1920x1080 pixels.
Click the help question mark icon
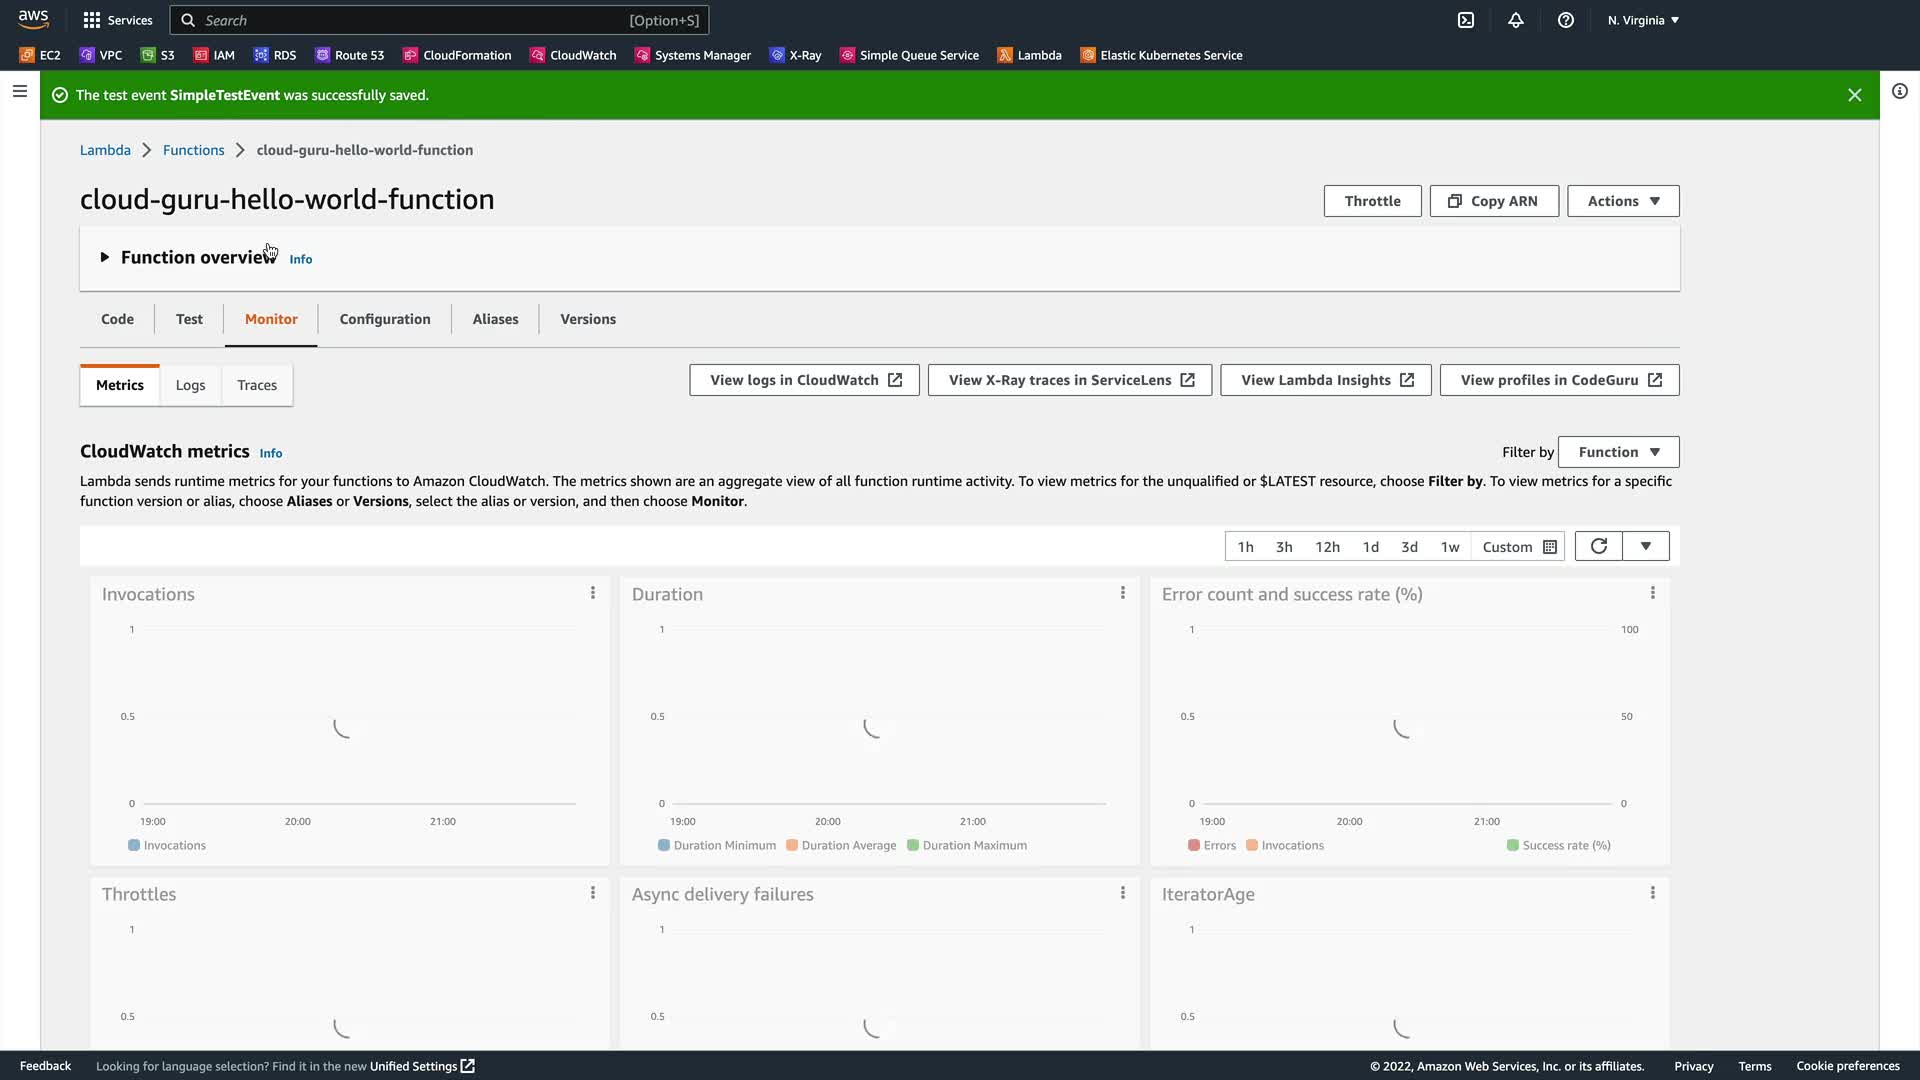pyautogui.click(x=1566, y=20)
